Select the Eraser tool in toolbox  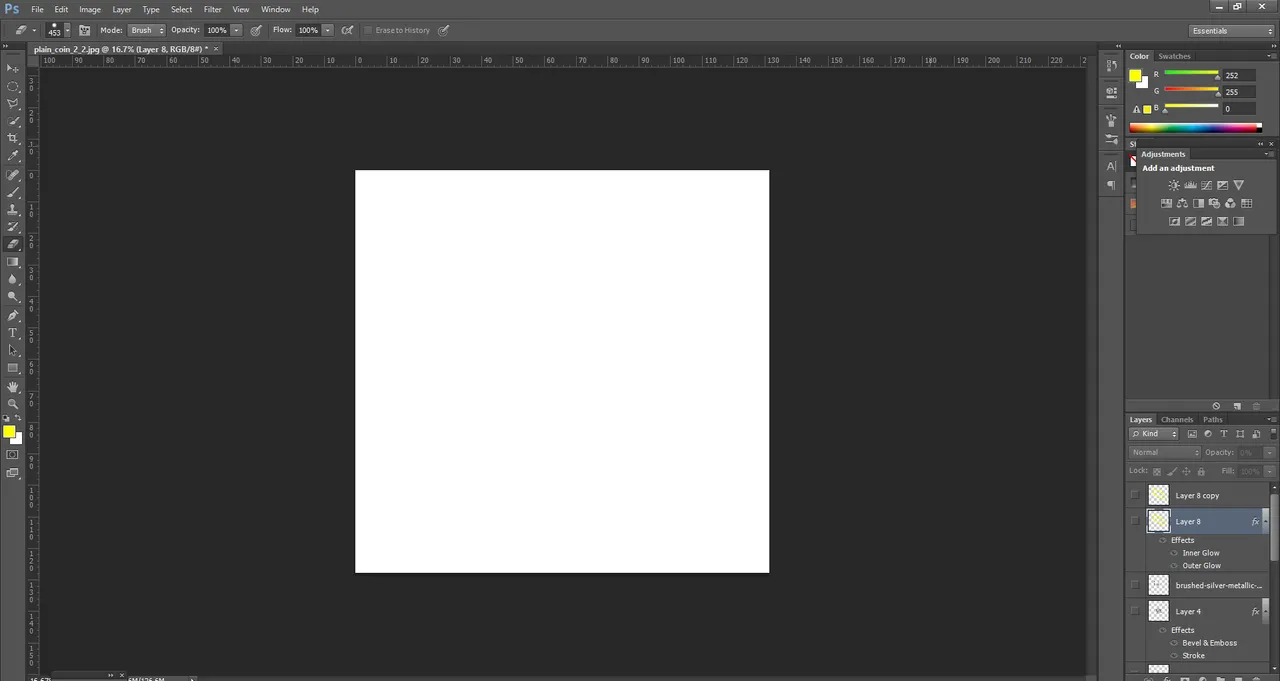pyautogui.click(x=13, y=245)
